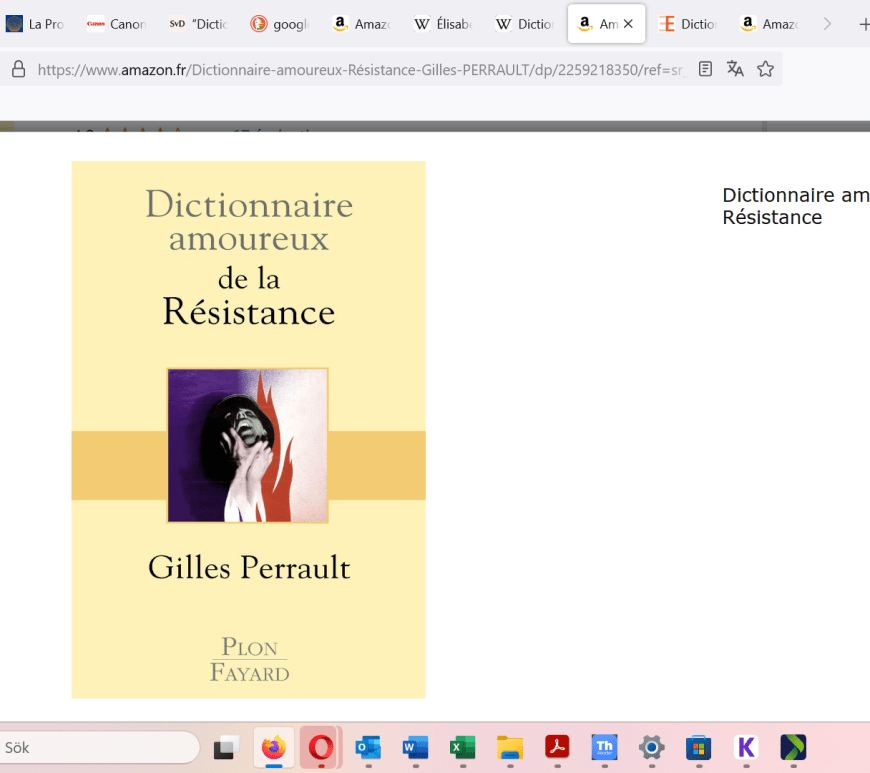Select the Canon tab

click(x=116, y=24)
